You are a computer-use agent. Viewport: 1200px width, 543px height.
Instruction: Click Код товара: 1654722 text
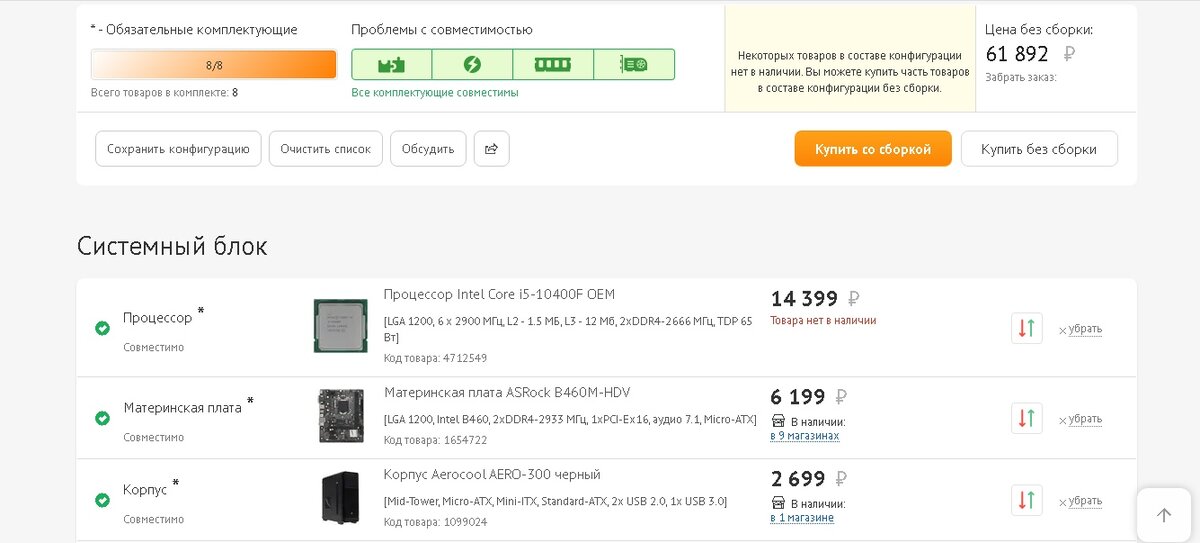(436, 440)
